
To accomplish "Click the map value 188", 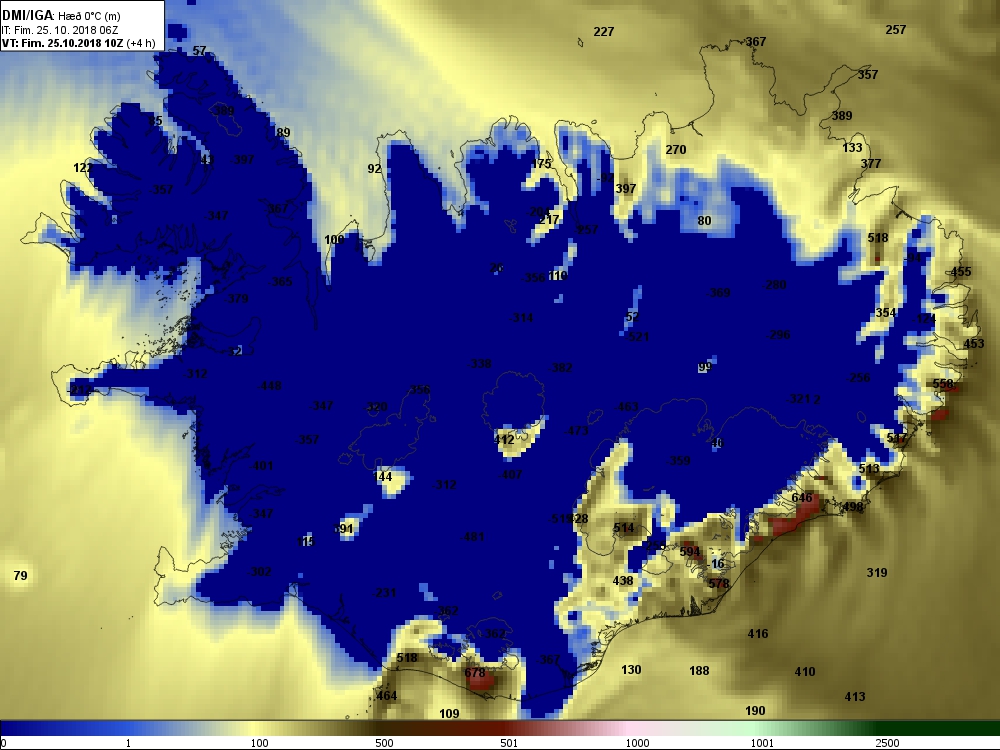I will click(699, 670).
